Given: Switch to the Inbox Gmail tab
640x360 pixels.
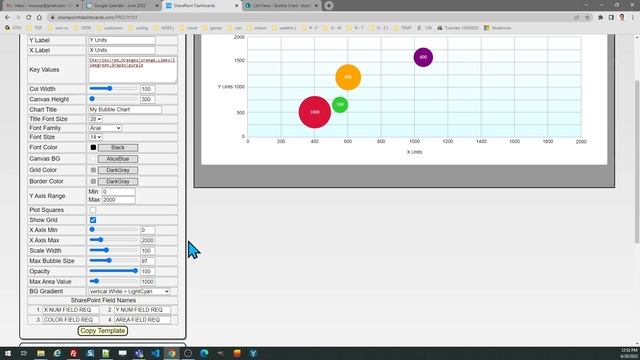Looking at the screenshot, I should point(41,6).
